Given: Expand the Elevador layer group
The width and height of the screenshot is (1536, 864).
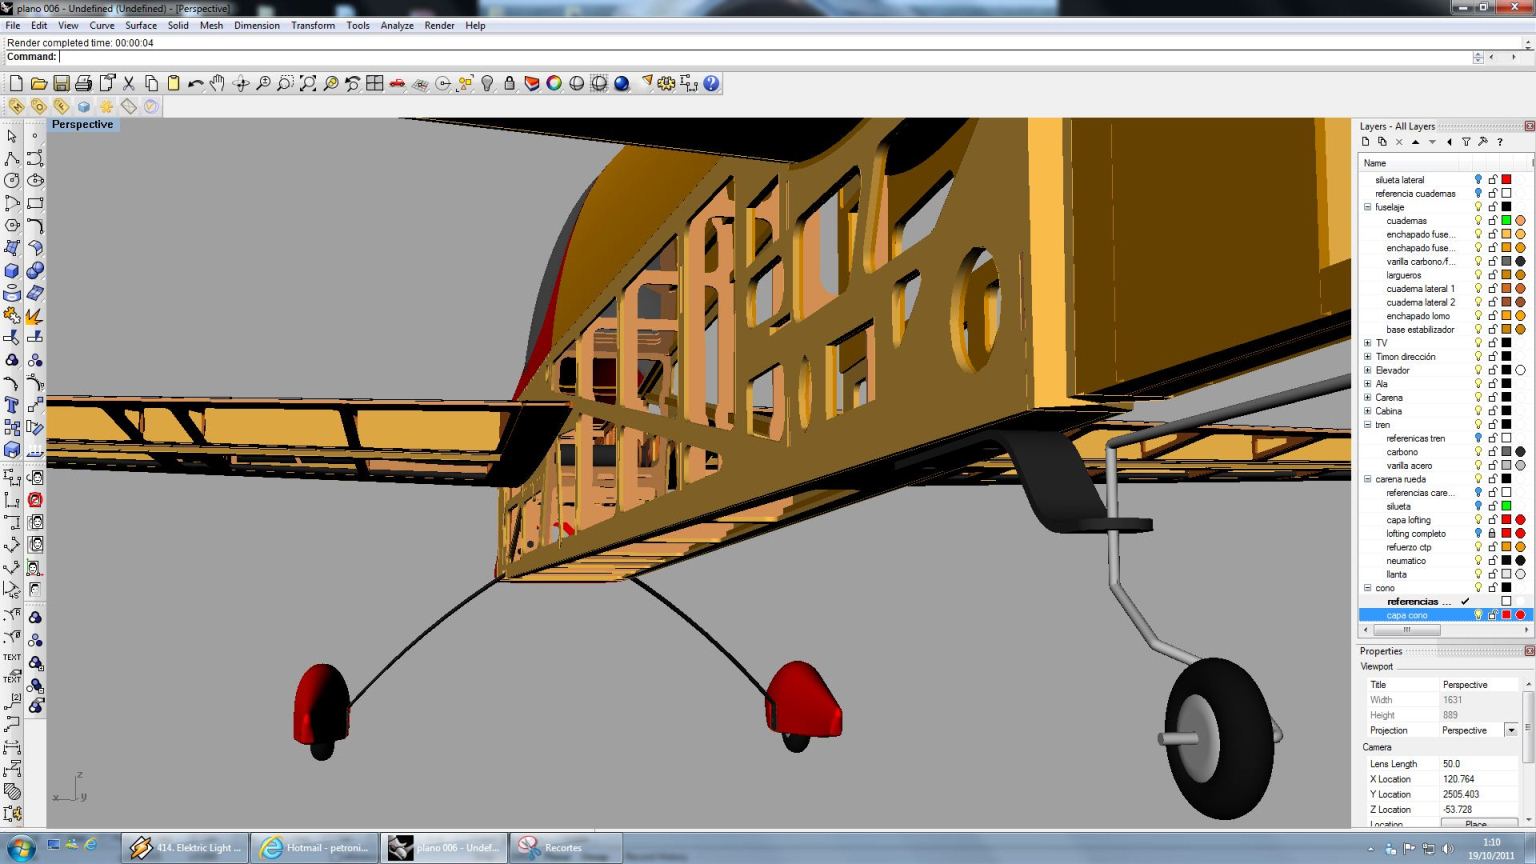Looking at the screenshot, I should point(1367,370).
